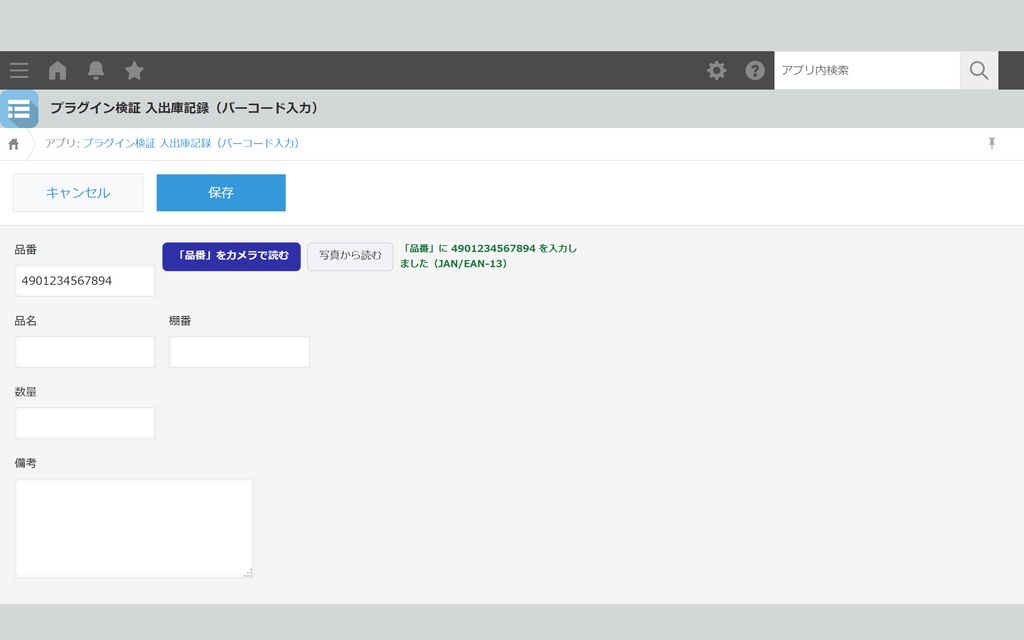
Task: Click 写真から読む button
Action: coord(350,256)
